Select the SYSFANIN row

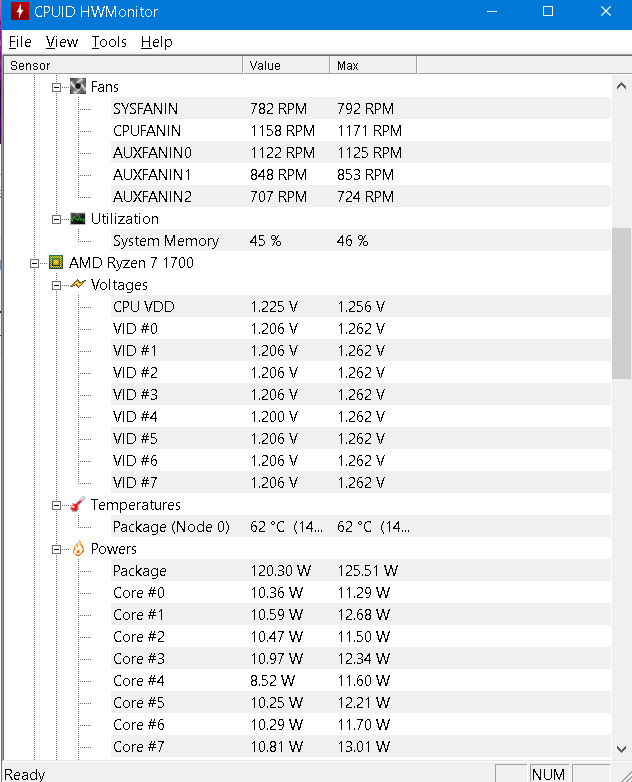361,108
